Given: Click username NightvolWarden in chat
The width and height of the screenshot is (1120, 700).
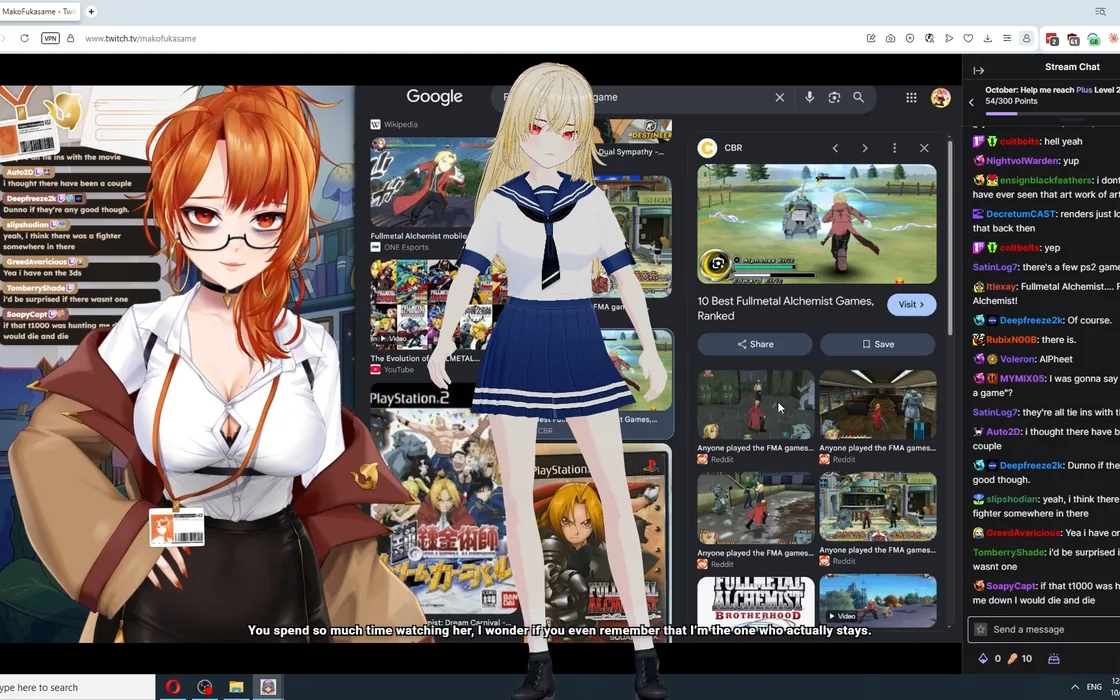Looking at the screenshot, I should coord(1024,161).
